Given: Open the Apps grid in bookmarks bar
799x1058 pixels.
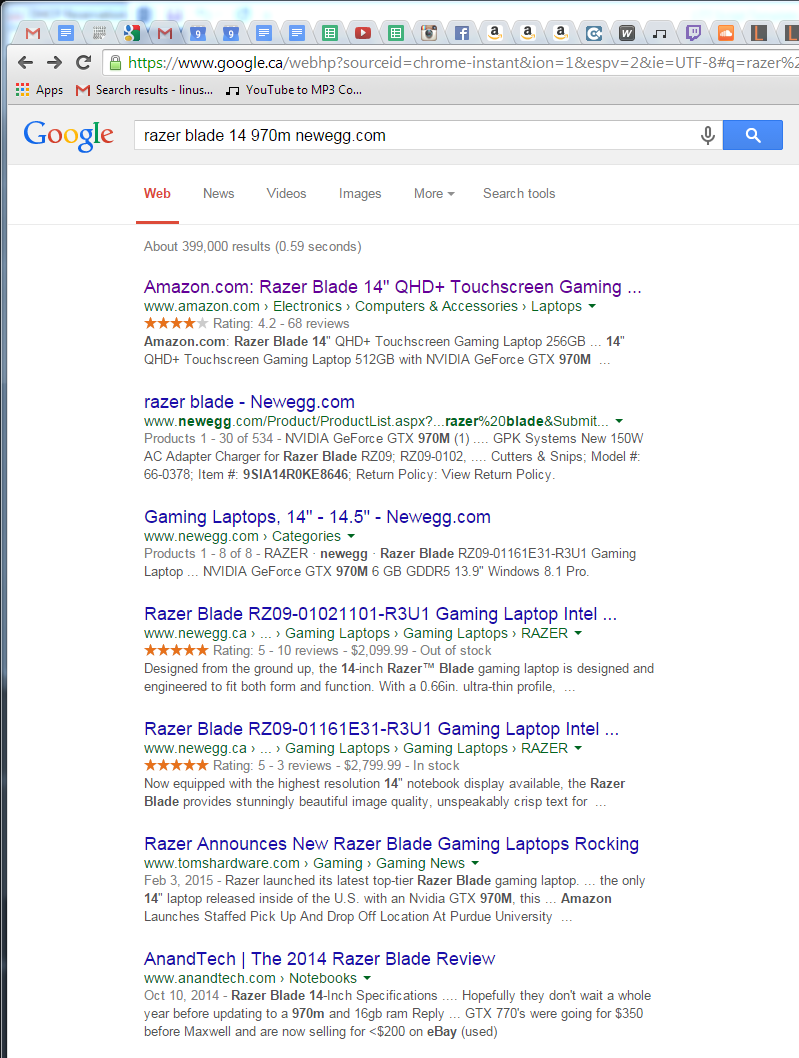Looking at the screenshot, I should [x=39, y=90].
